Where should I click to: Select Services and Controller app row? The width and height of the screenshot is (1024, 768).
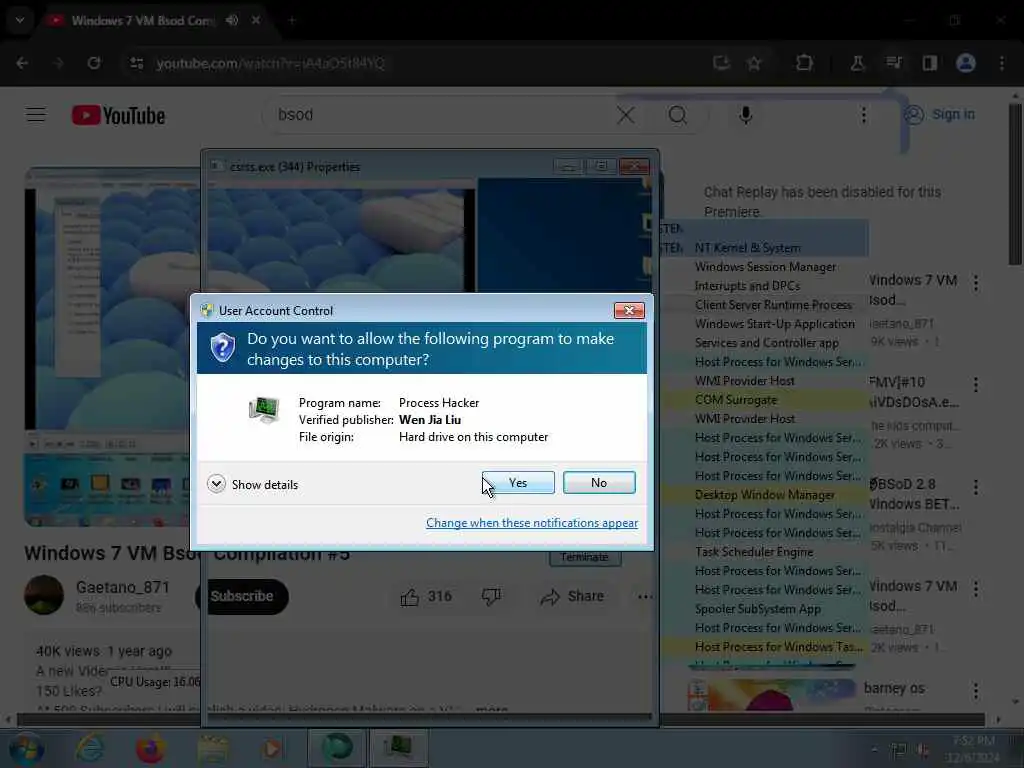766,343
